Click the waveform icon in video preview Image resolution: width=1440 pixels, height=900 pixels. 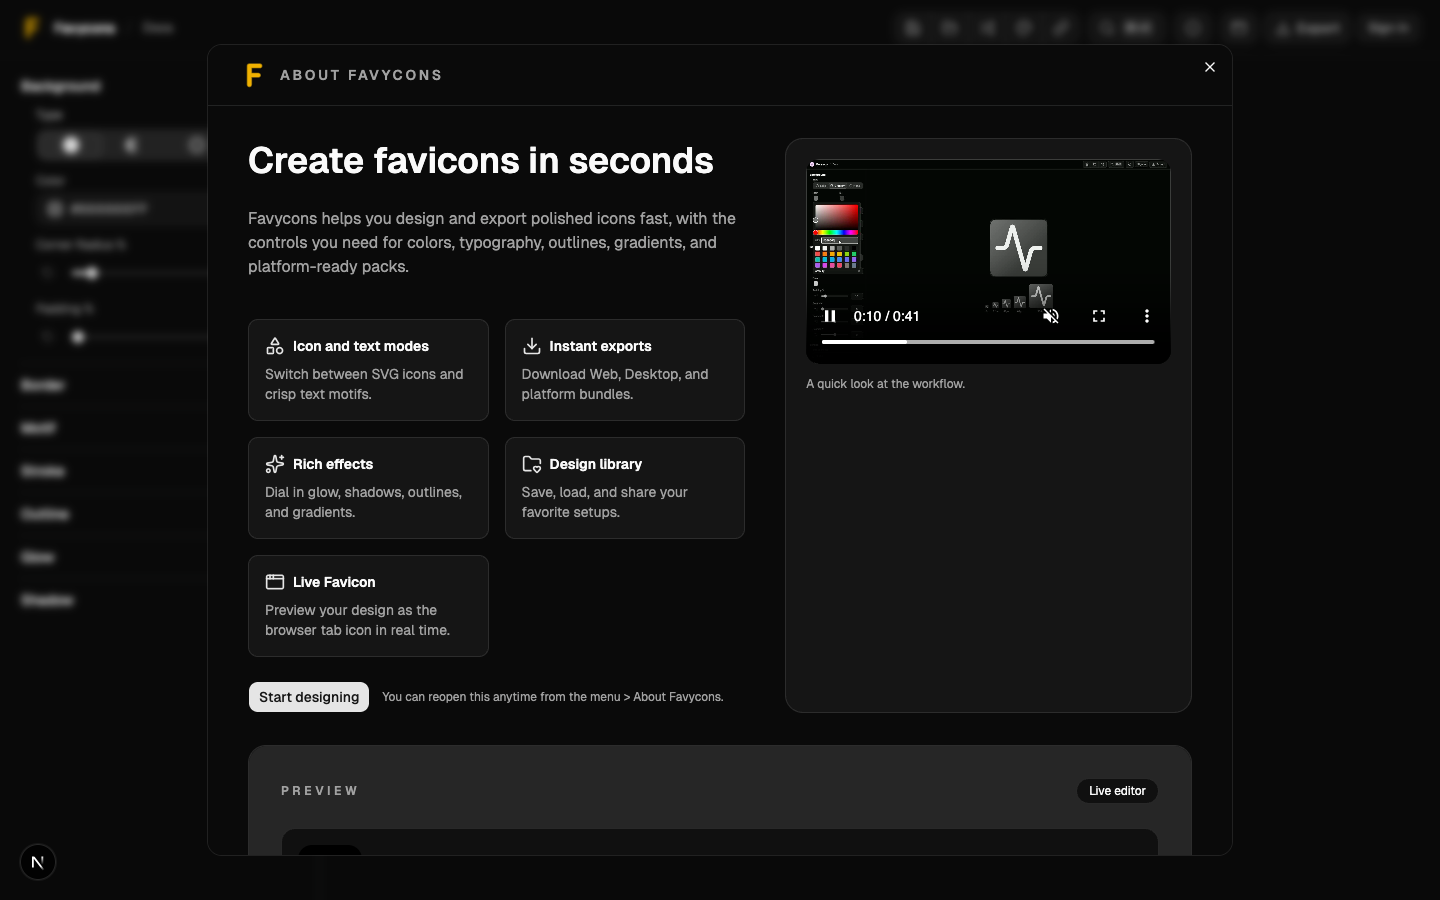(1018, 248)
